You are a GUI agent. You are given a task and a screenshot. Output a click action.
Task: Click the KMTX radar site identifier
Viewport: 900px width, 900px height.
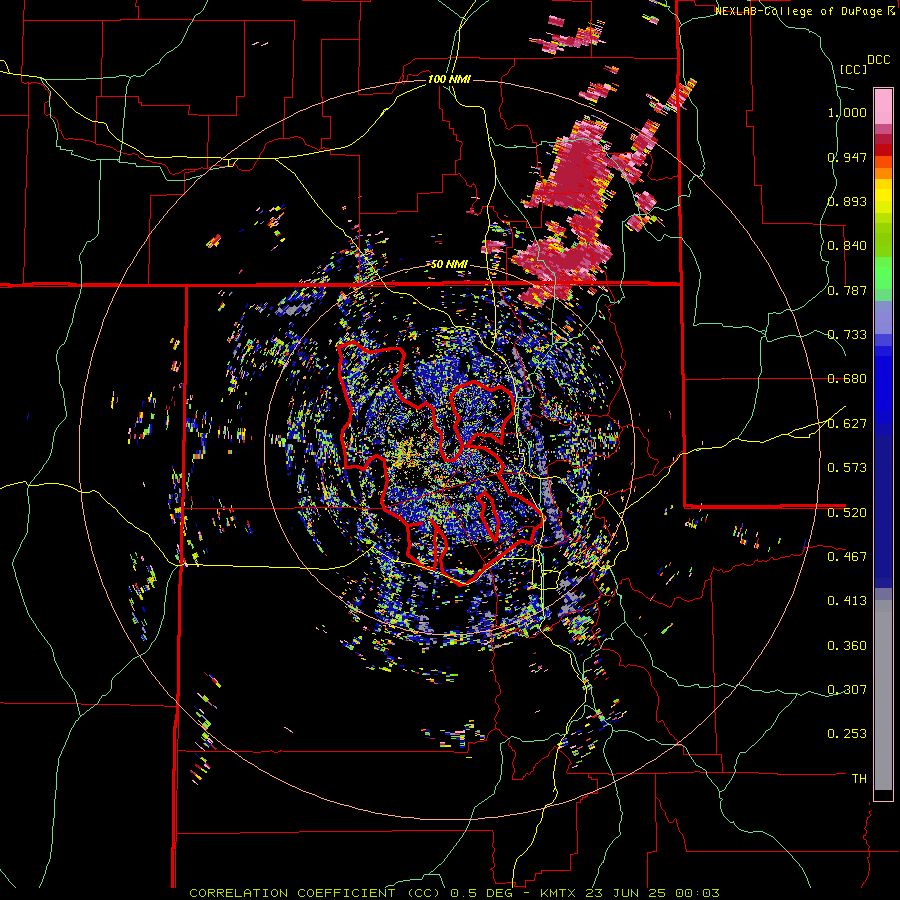tap(558, 893)
